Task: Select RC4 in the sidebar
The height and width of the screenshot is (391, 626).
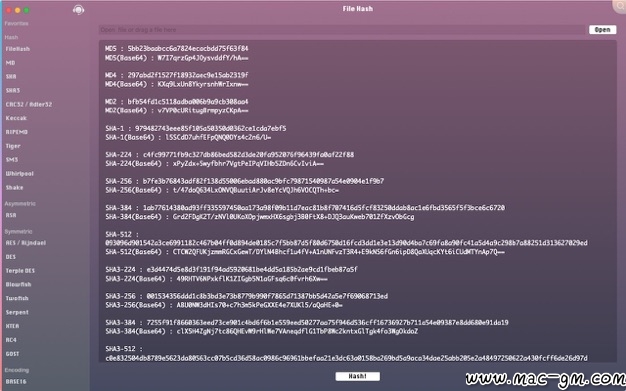Action: 11,340
